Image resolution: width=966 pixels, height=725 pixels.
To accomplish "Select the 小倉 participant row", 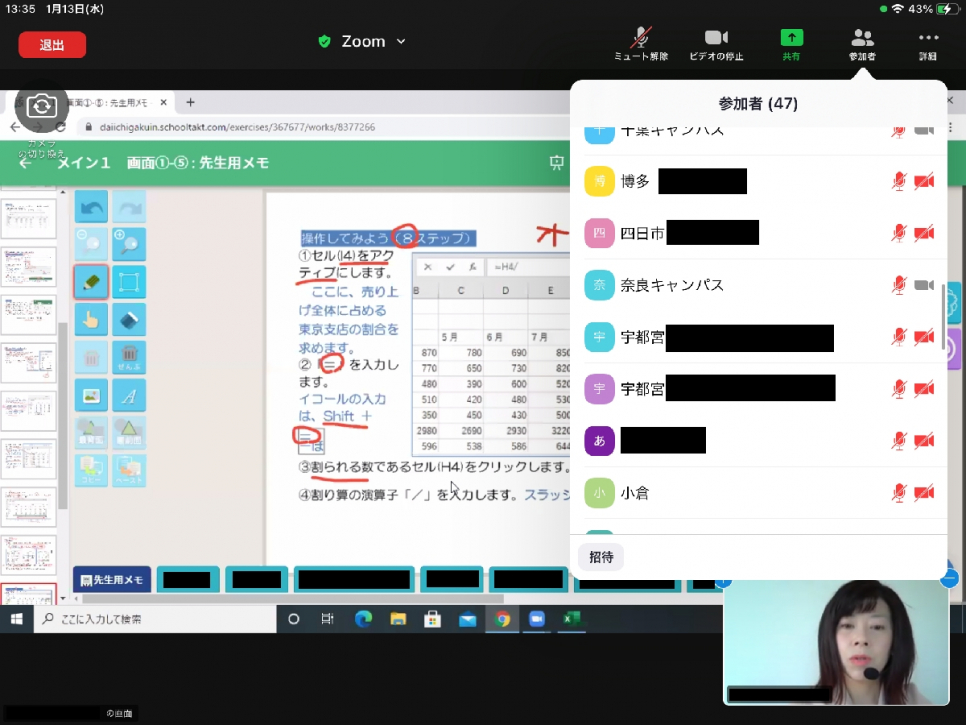I will 758,492.
